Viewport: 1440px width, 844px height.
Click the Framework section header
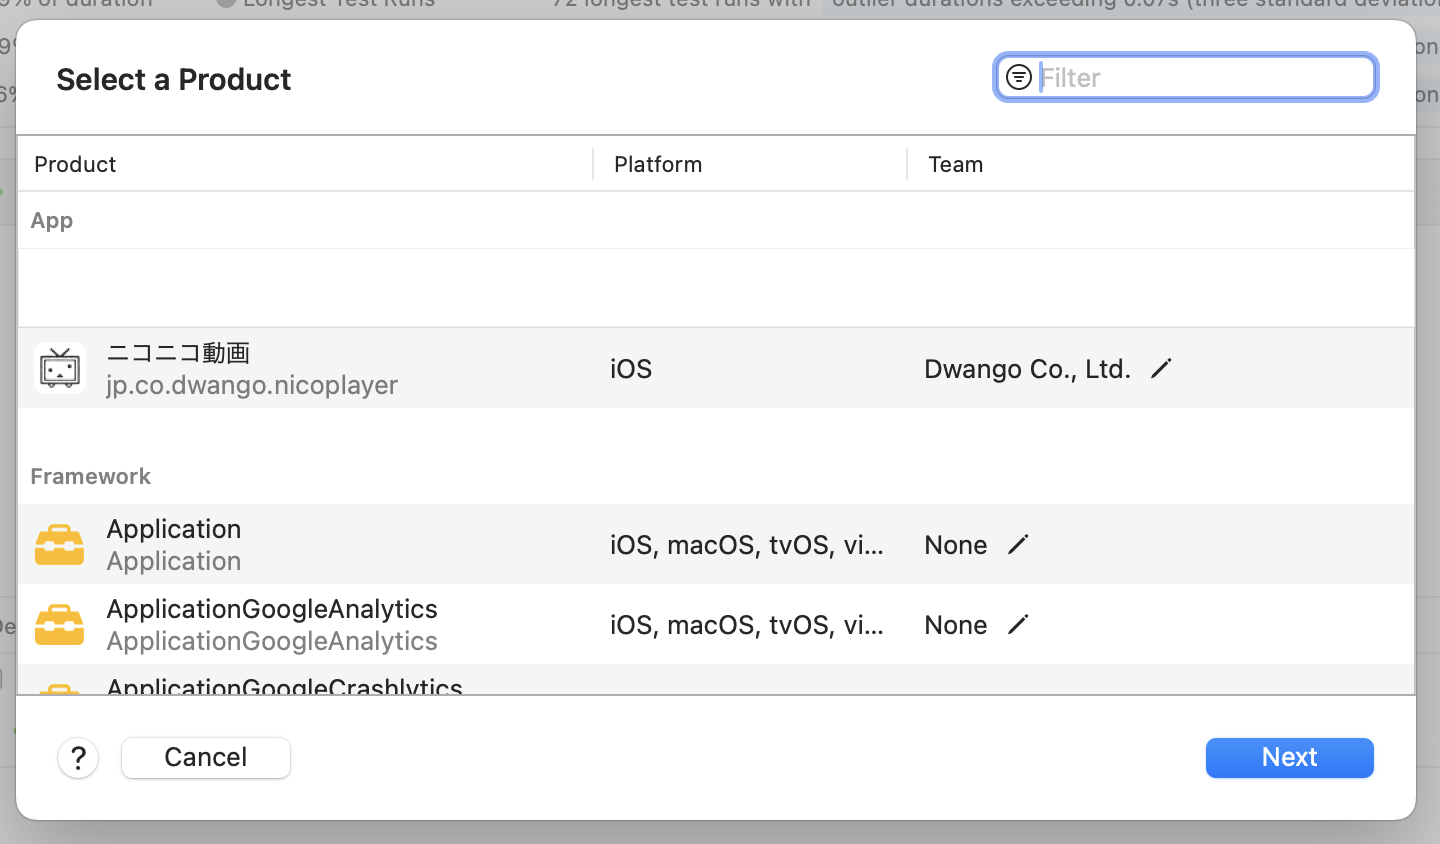coord(91,476)
